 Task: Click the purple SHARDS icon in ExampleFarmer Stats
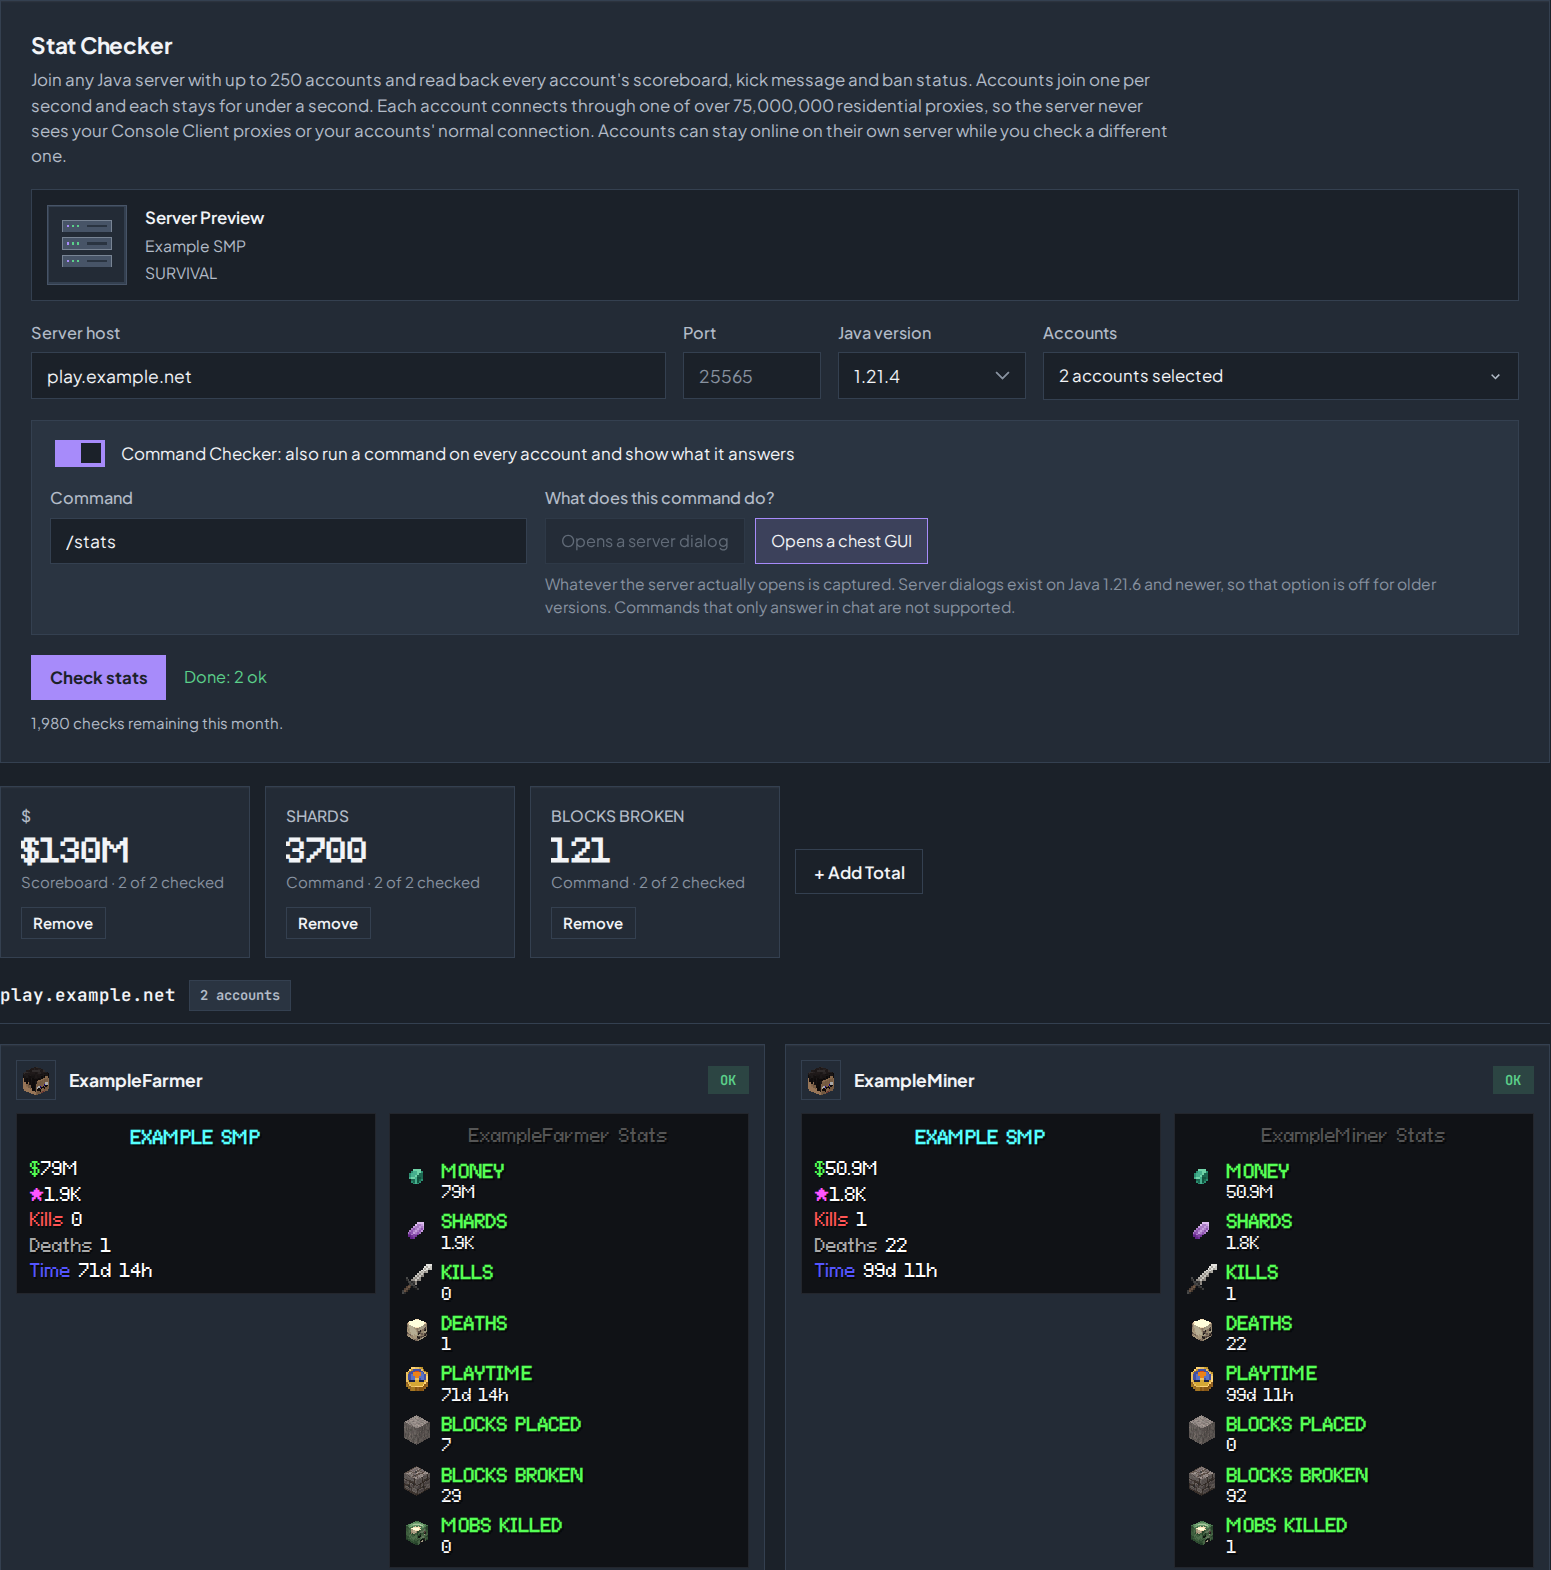point(416,1229)
